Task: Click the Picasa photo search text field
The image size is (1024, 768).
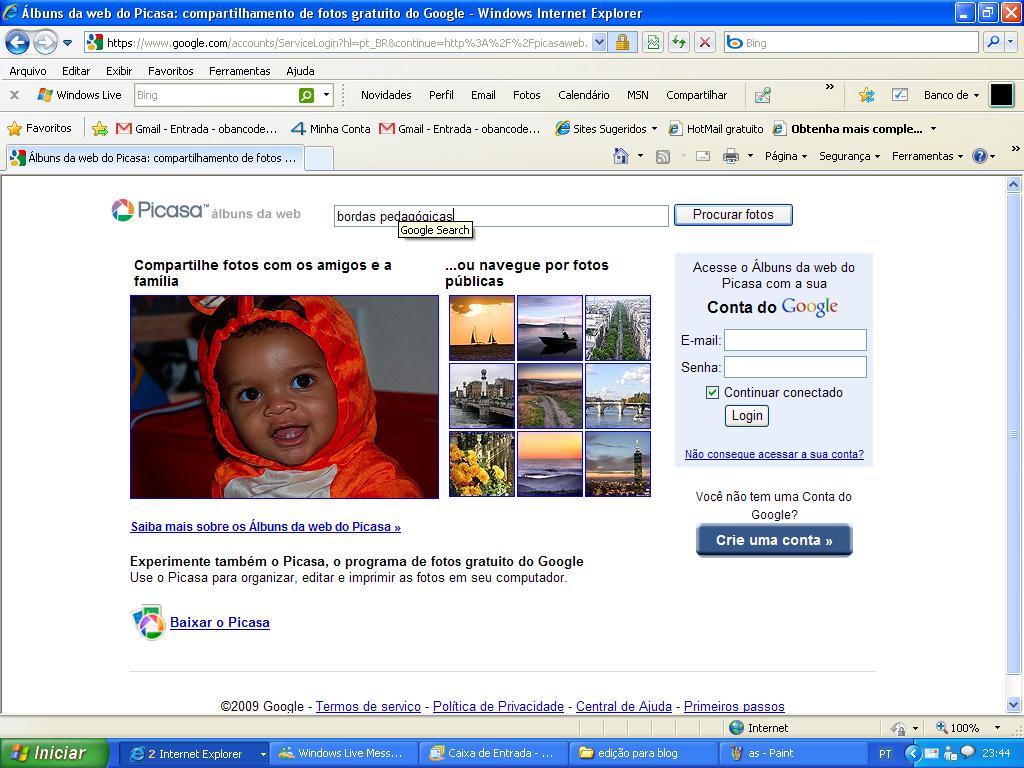Action: coord(501,216)
